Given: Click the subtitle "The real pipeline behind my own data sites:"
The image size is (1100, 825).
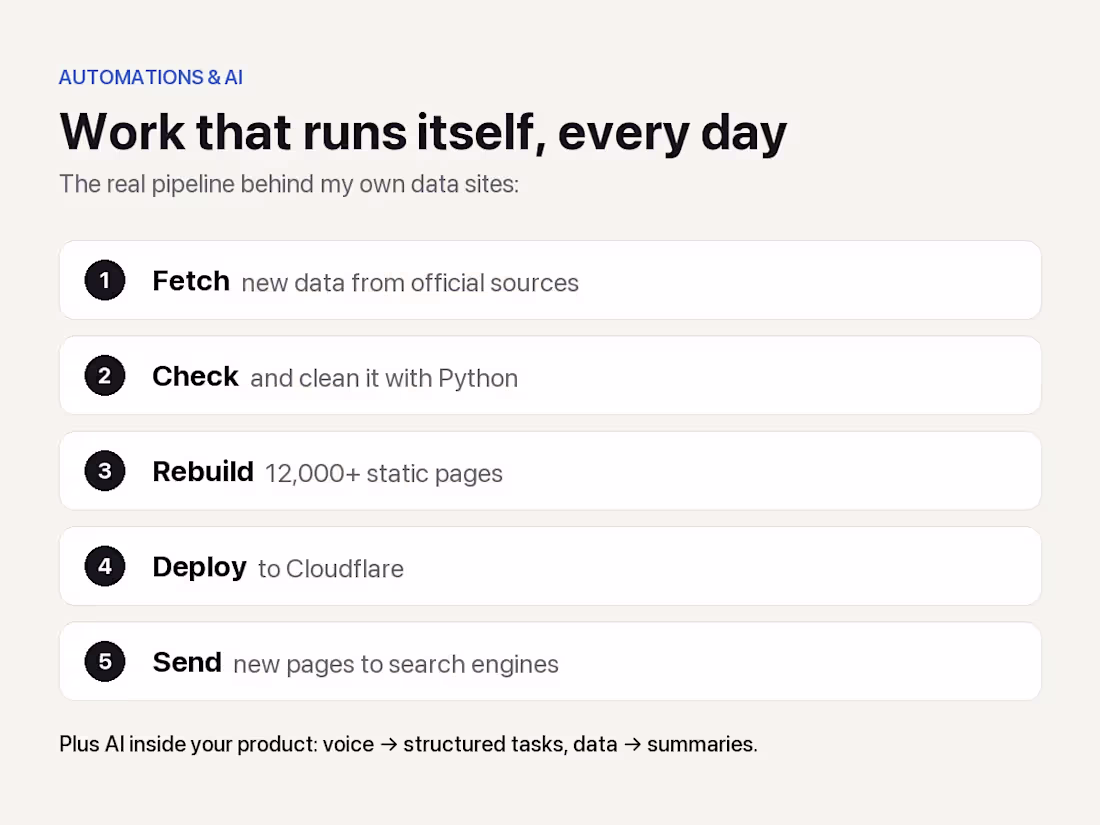Looking at the screenshot, I should pos(289,185).
